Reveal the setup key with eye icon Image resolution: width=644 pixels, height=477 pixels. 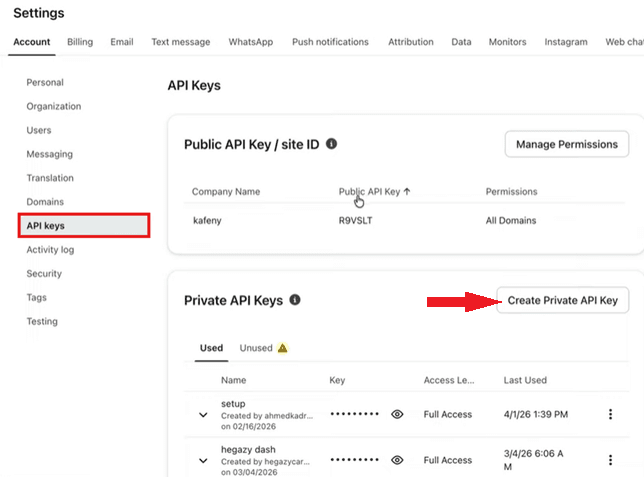click(x=397, y=414)
